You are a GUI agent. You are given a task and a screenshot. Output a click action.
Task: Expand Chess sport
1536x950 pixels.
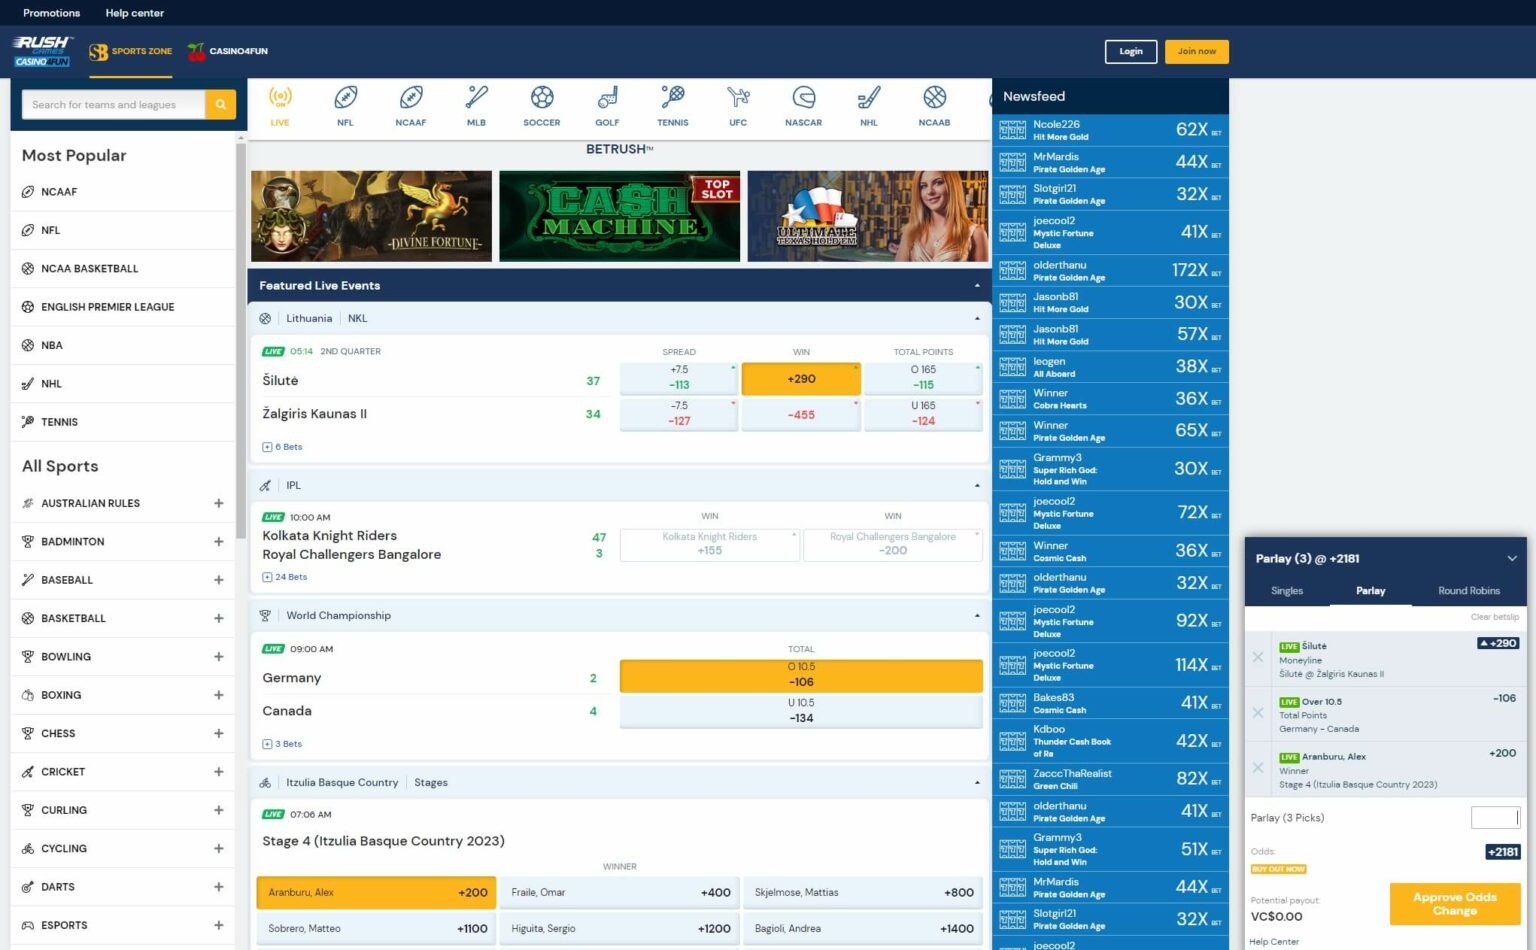point(218,733)
